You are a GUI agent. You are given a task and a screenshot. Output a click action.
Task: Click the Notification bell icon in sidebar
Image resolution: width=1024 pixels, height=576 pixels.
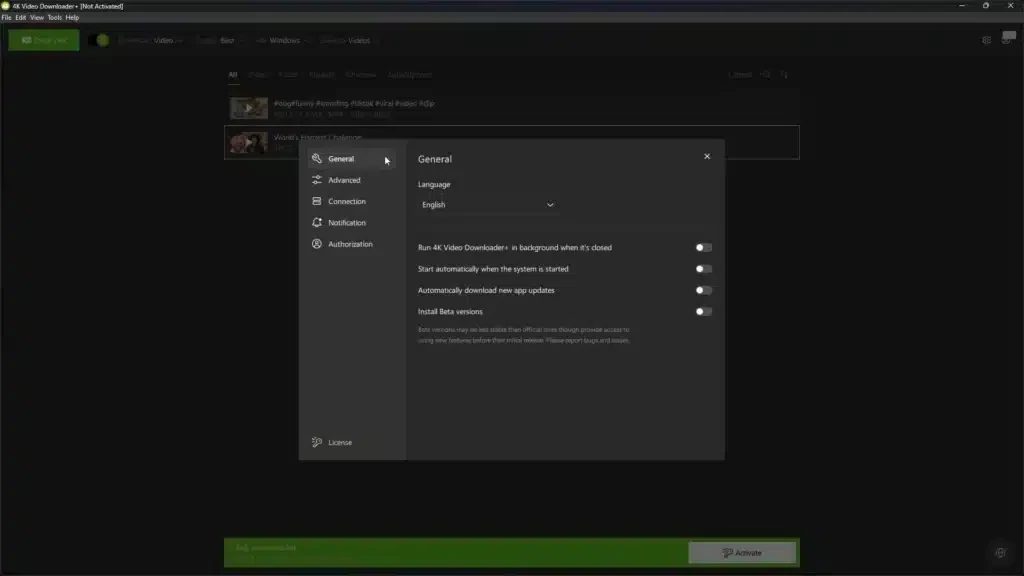[x=317, y=223]
